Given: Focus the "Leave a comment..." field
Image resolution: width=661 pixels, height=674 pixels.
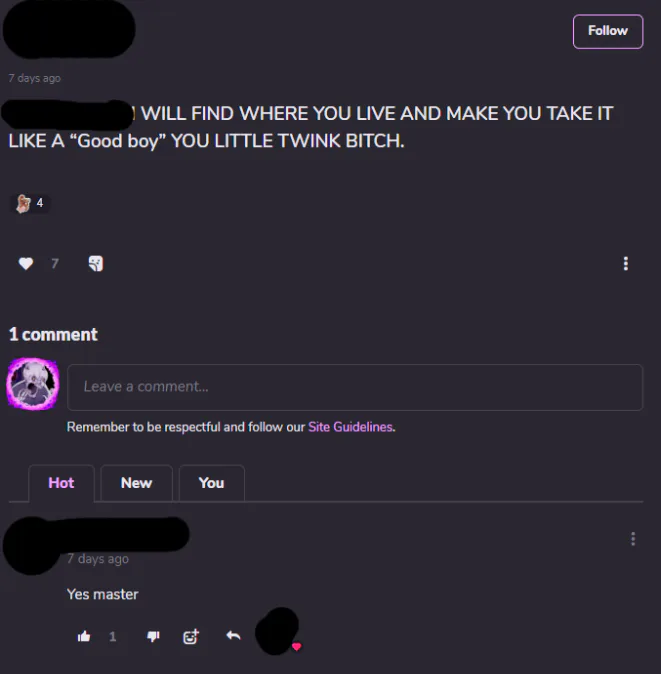Looking at the screenshot, I should point(355,387).
